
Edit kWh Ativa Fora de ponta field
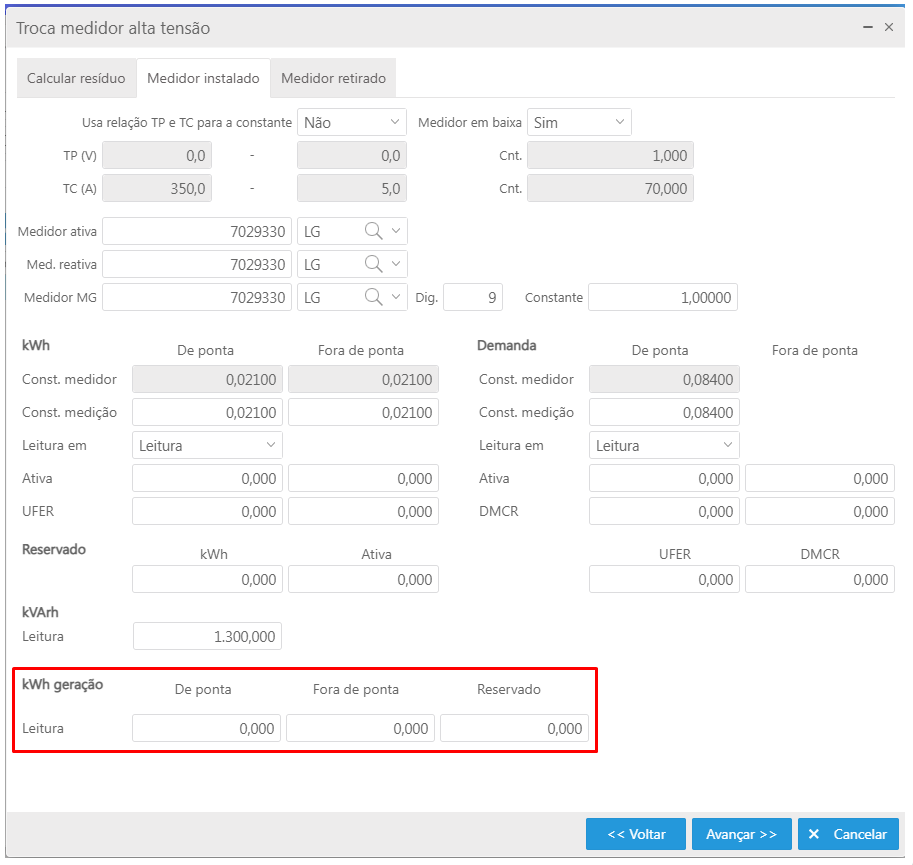[363, 478]
